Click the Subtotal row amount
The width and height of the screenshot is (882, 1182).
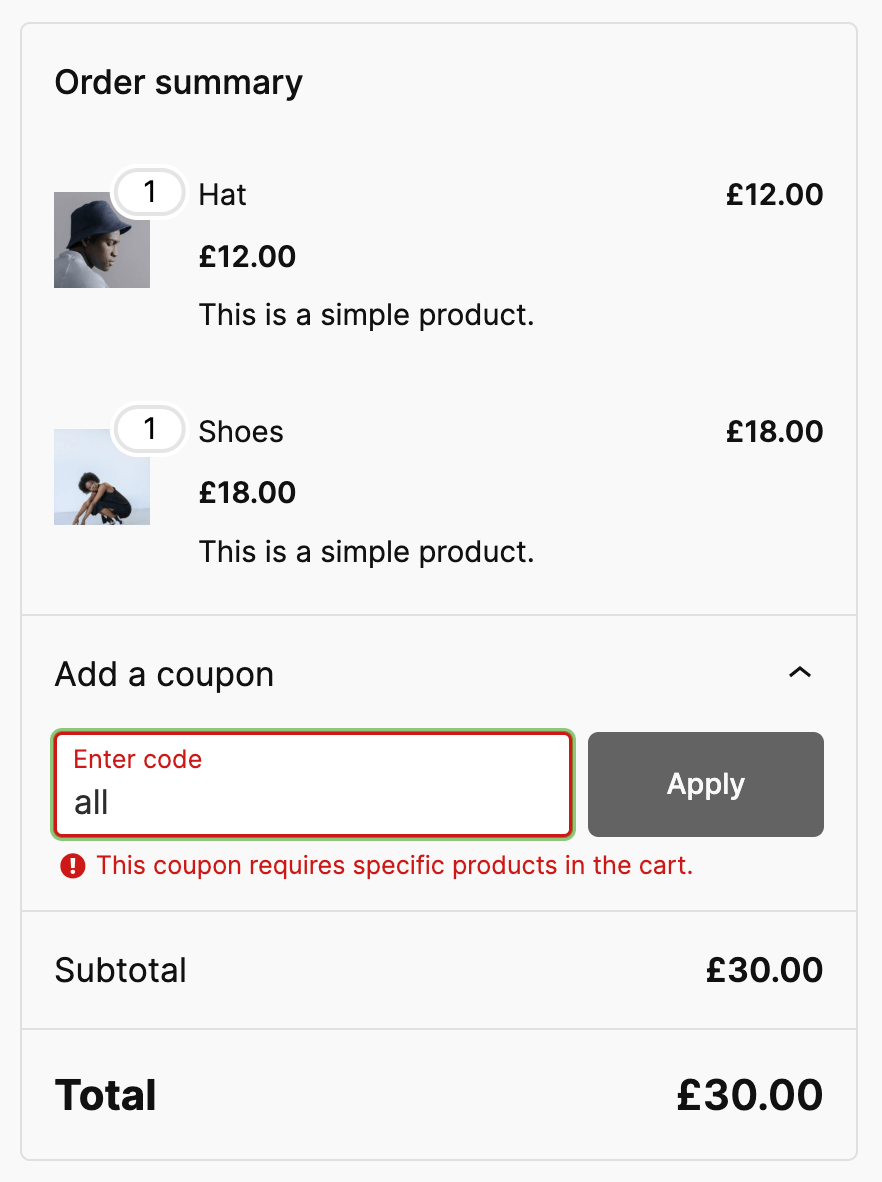pos(763,970)
